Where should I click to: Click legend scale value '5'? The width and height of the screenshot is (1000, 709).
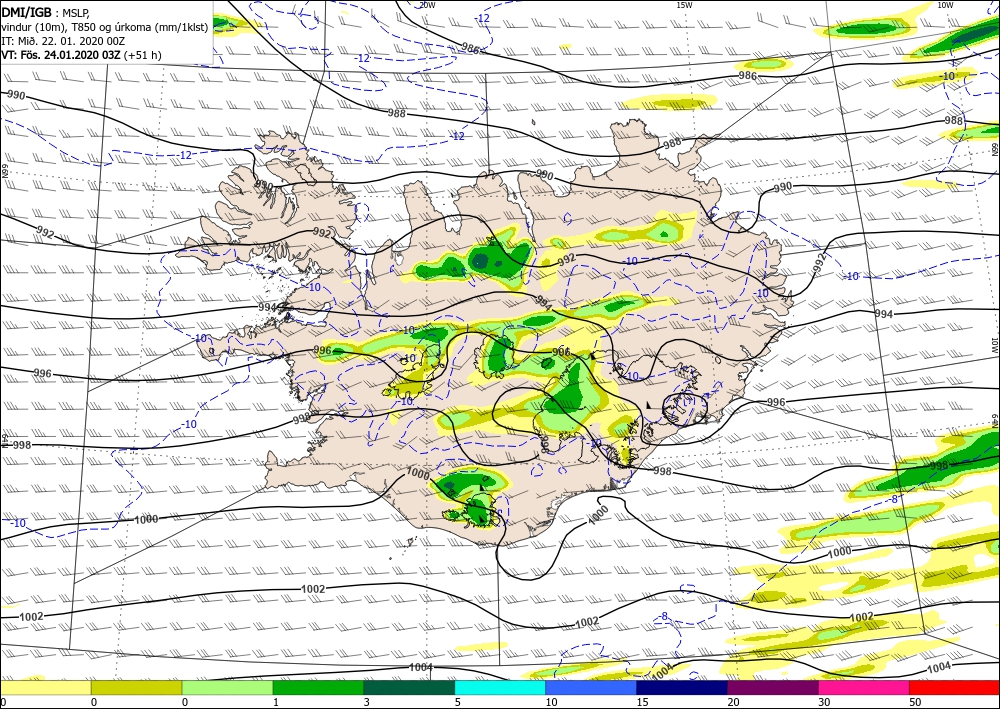[x=458, y=702]
